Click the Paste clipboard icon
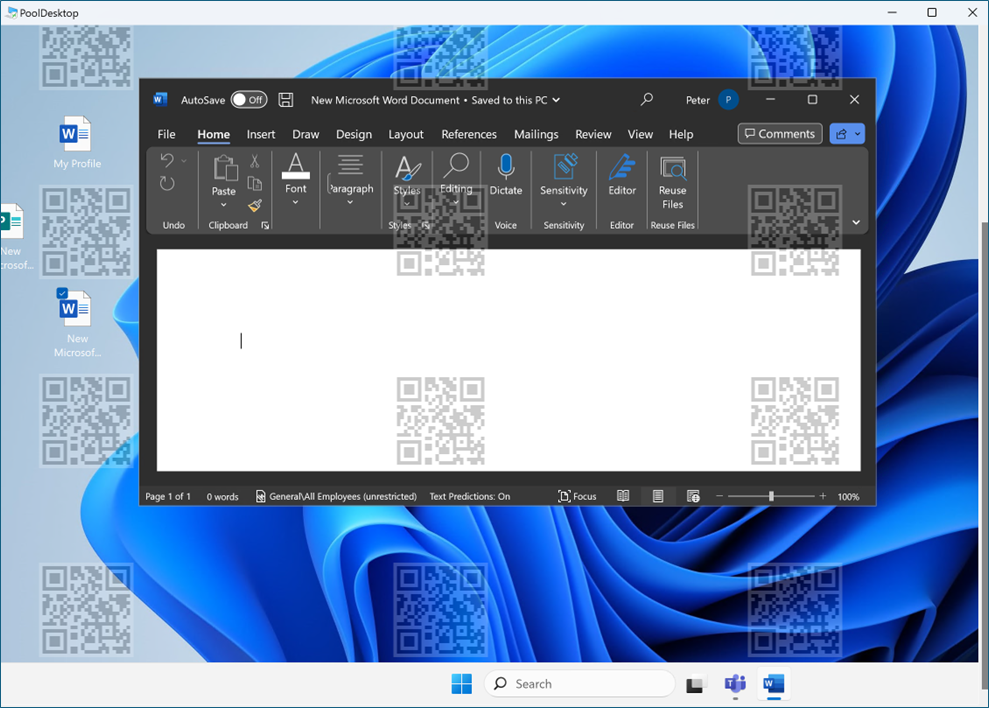Image resolution: width=989 pixels, height=708 pixels. [224, 168]
